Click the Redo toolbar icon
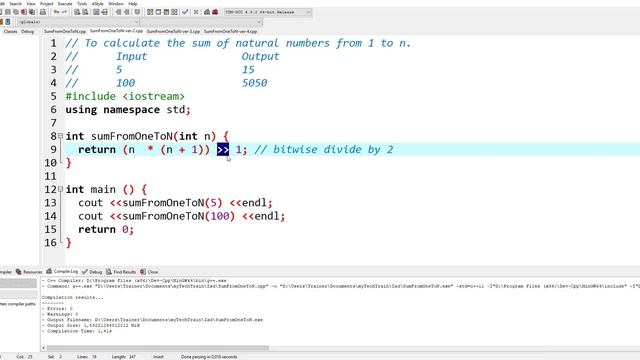The height and width of the screenshot is (360, 640). coord(64,12)
